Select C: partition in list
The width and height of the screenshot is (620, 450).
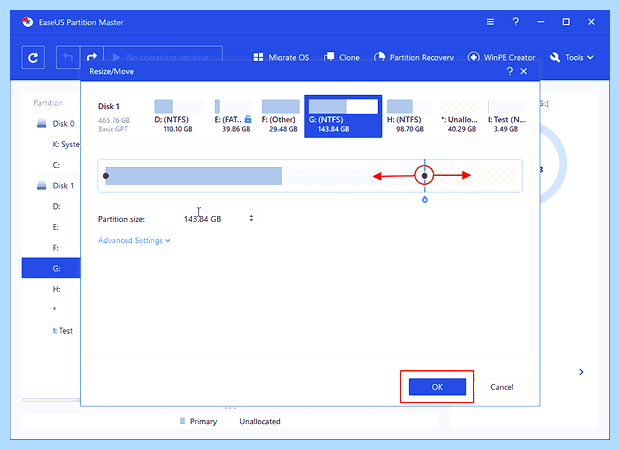(56, 165)
